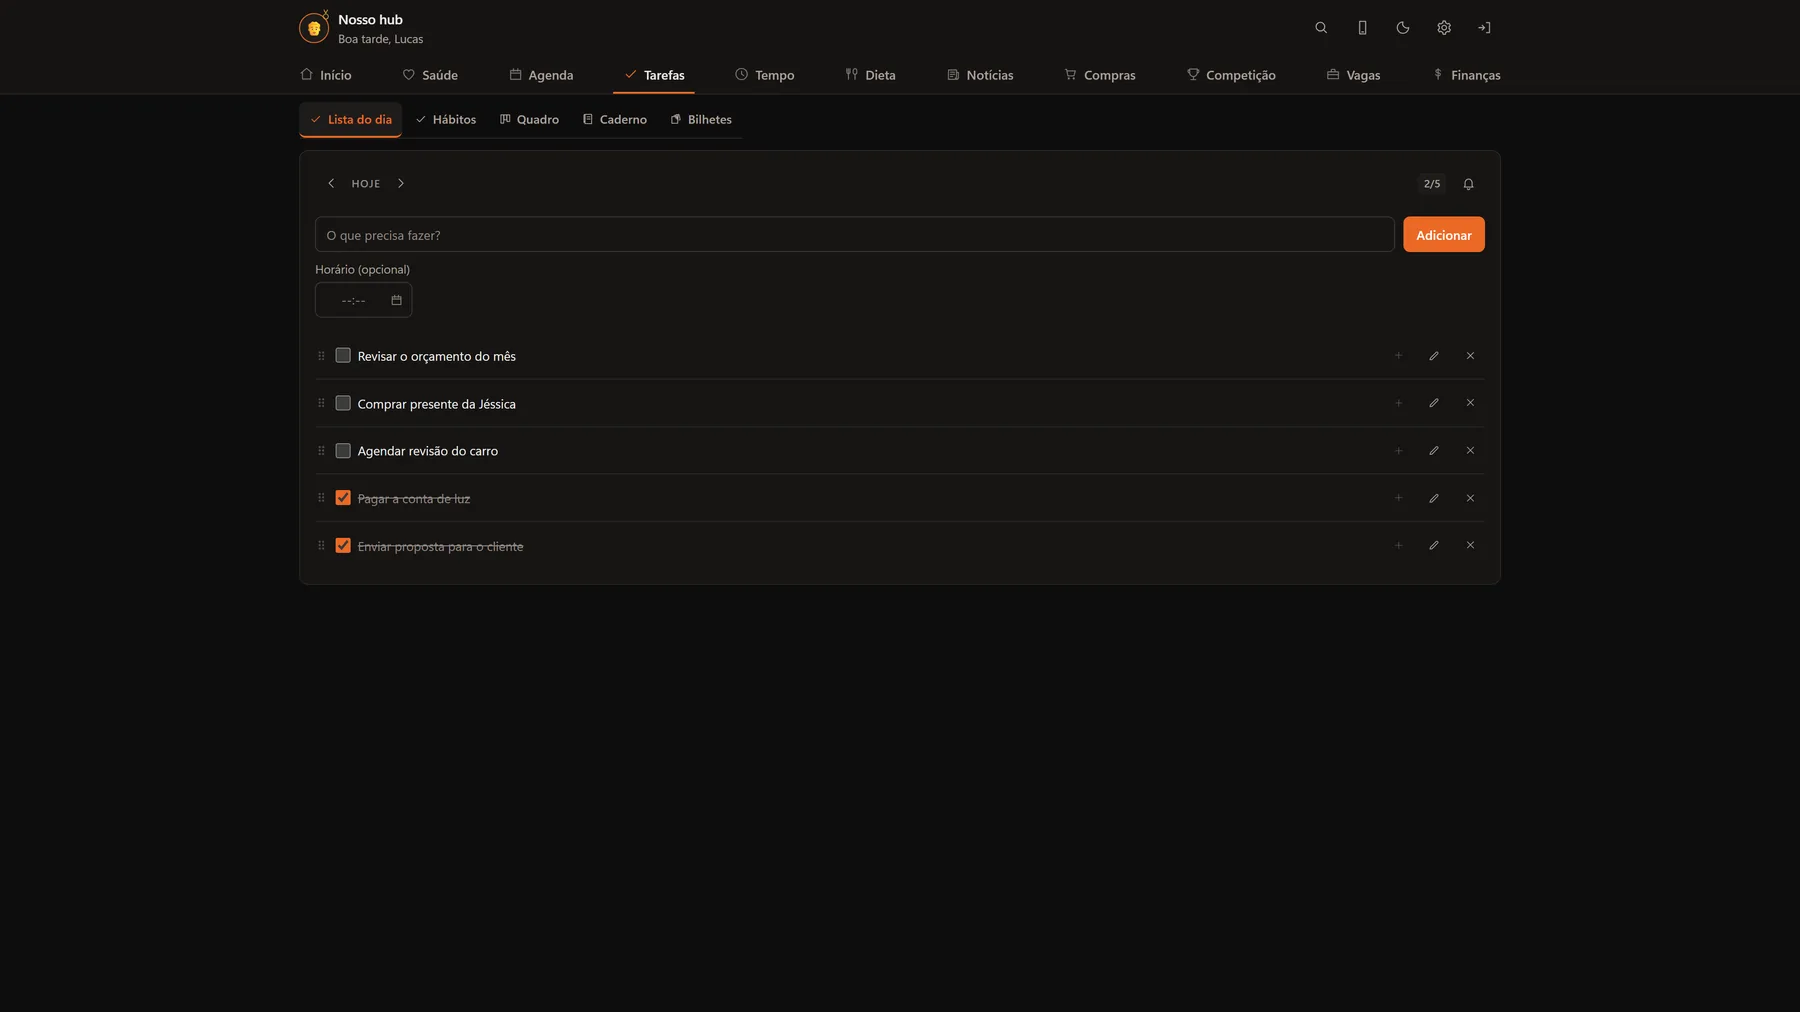Click the mobile device icon in the header
Image resolution: width=1800 pixels, height=1012 pixels.
coord(1362,28)
